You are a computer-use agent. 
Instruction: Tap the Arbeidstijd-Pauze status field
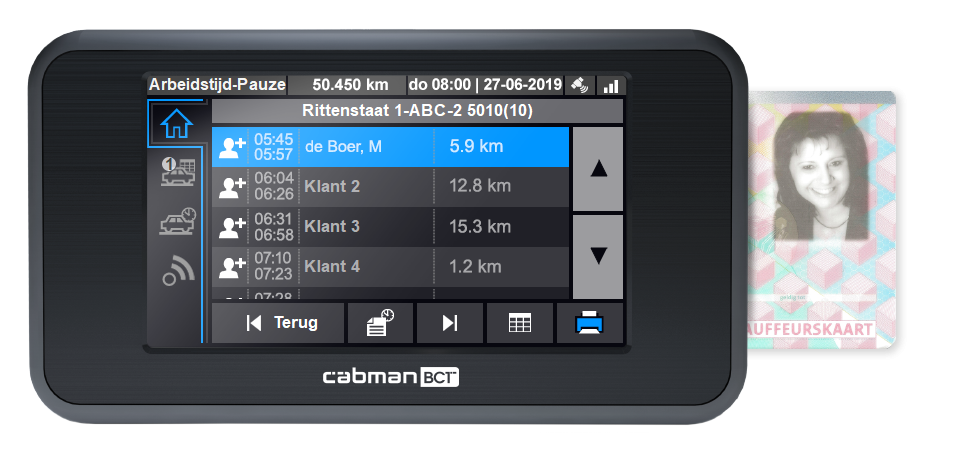coord(217,85)
